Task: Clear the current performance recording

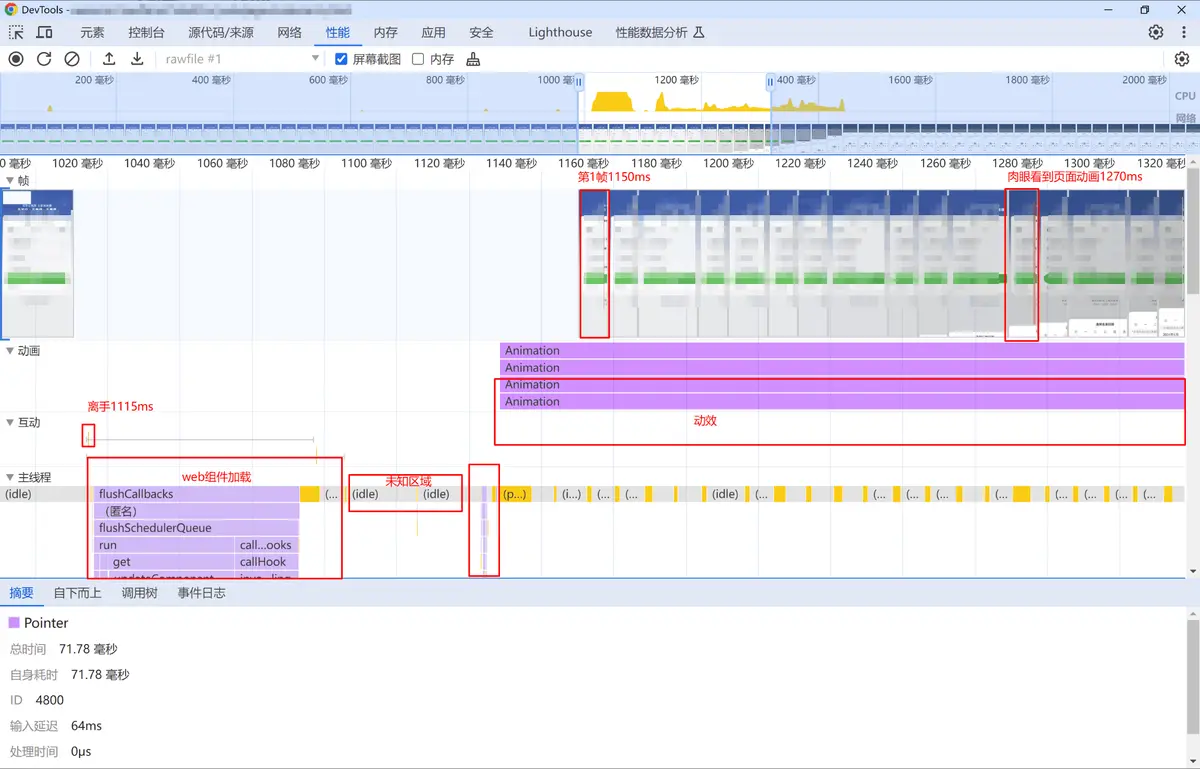Action: 72,59
